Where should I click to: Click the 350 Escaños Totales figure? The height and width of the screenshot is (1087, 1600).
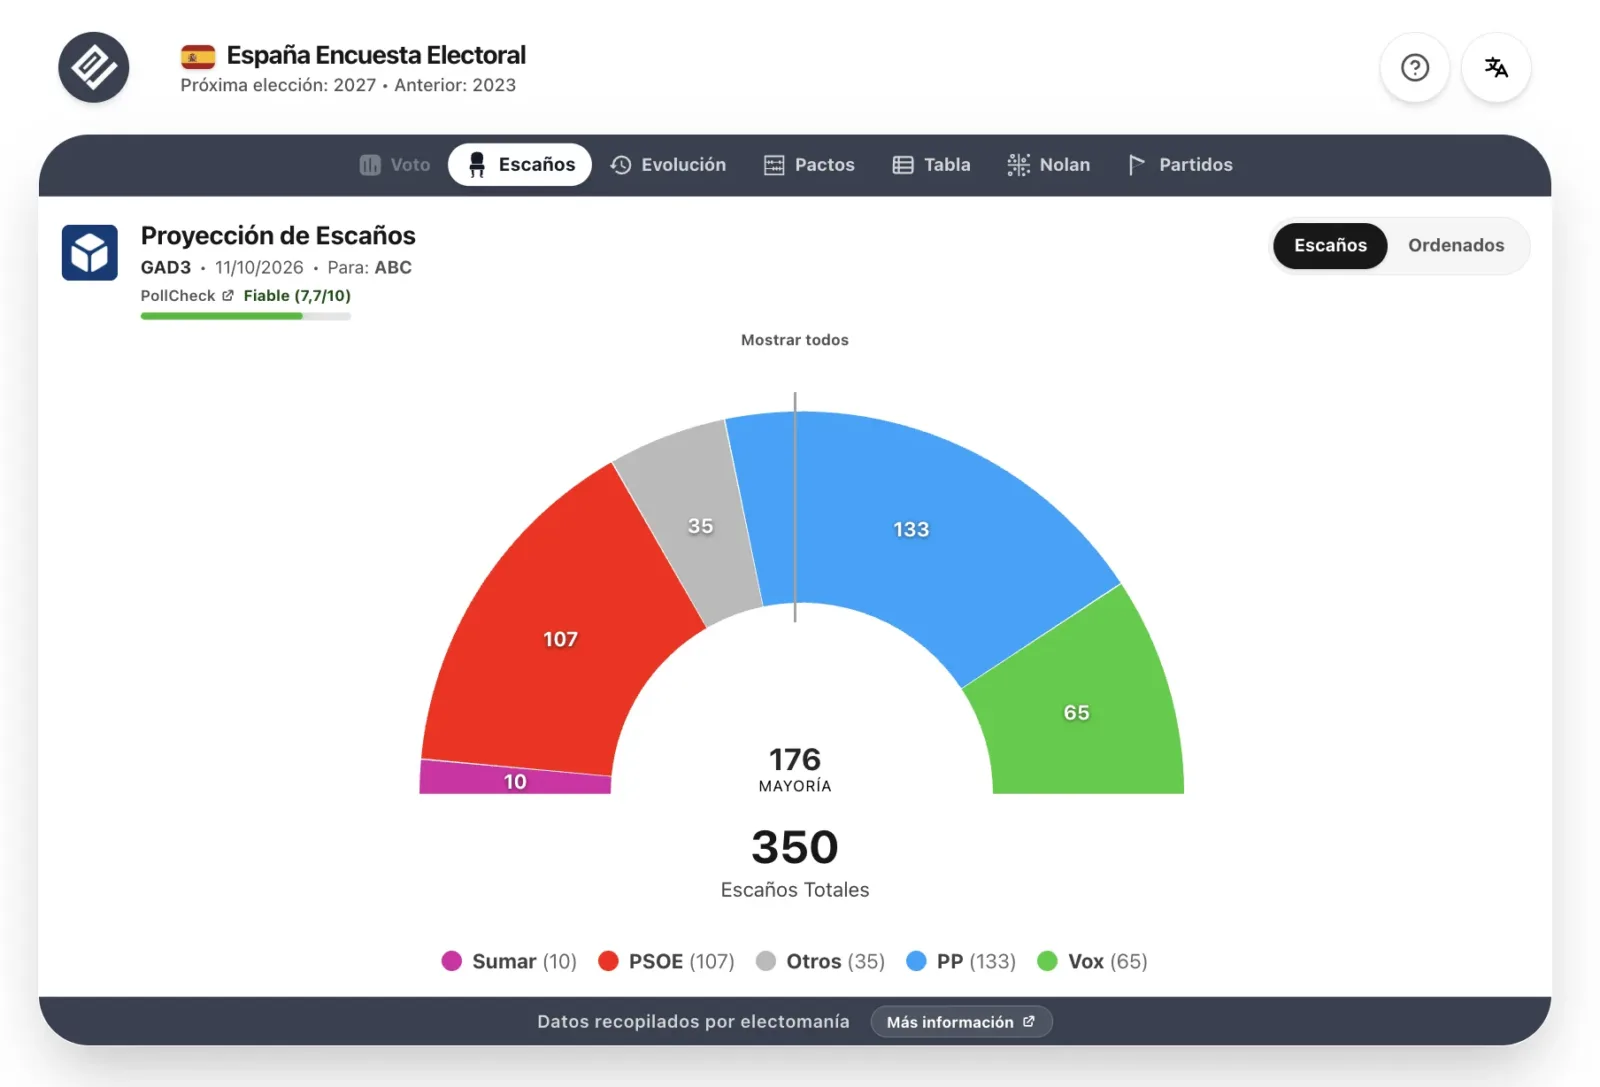click(795, 862)
